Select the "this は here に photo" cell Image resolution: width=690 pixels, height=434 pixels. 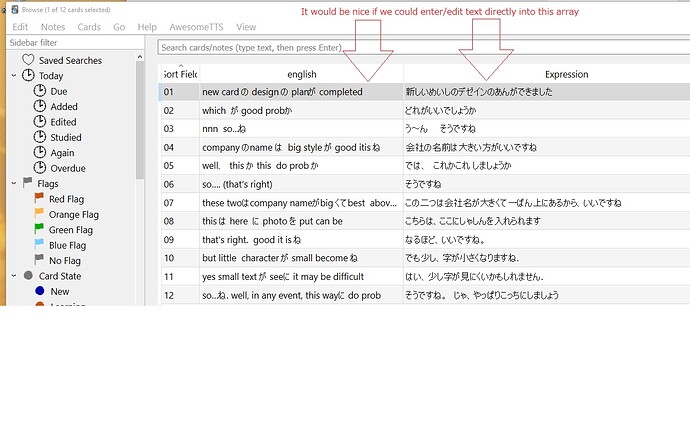[301, 221]
